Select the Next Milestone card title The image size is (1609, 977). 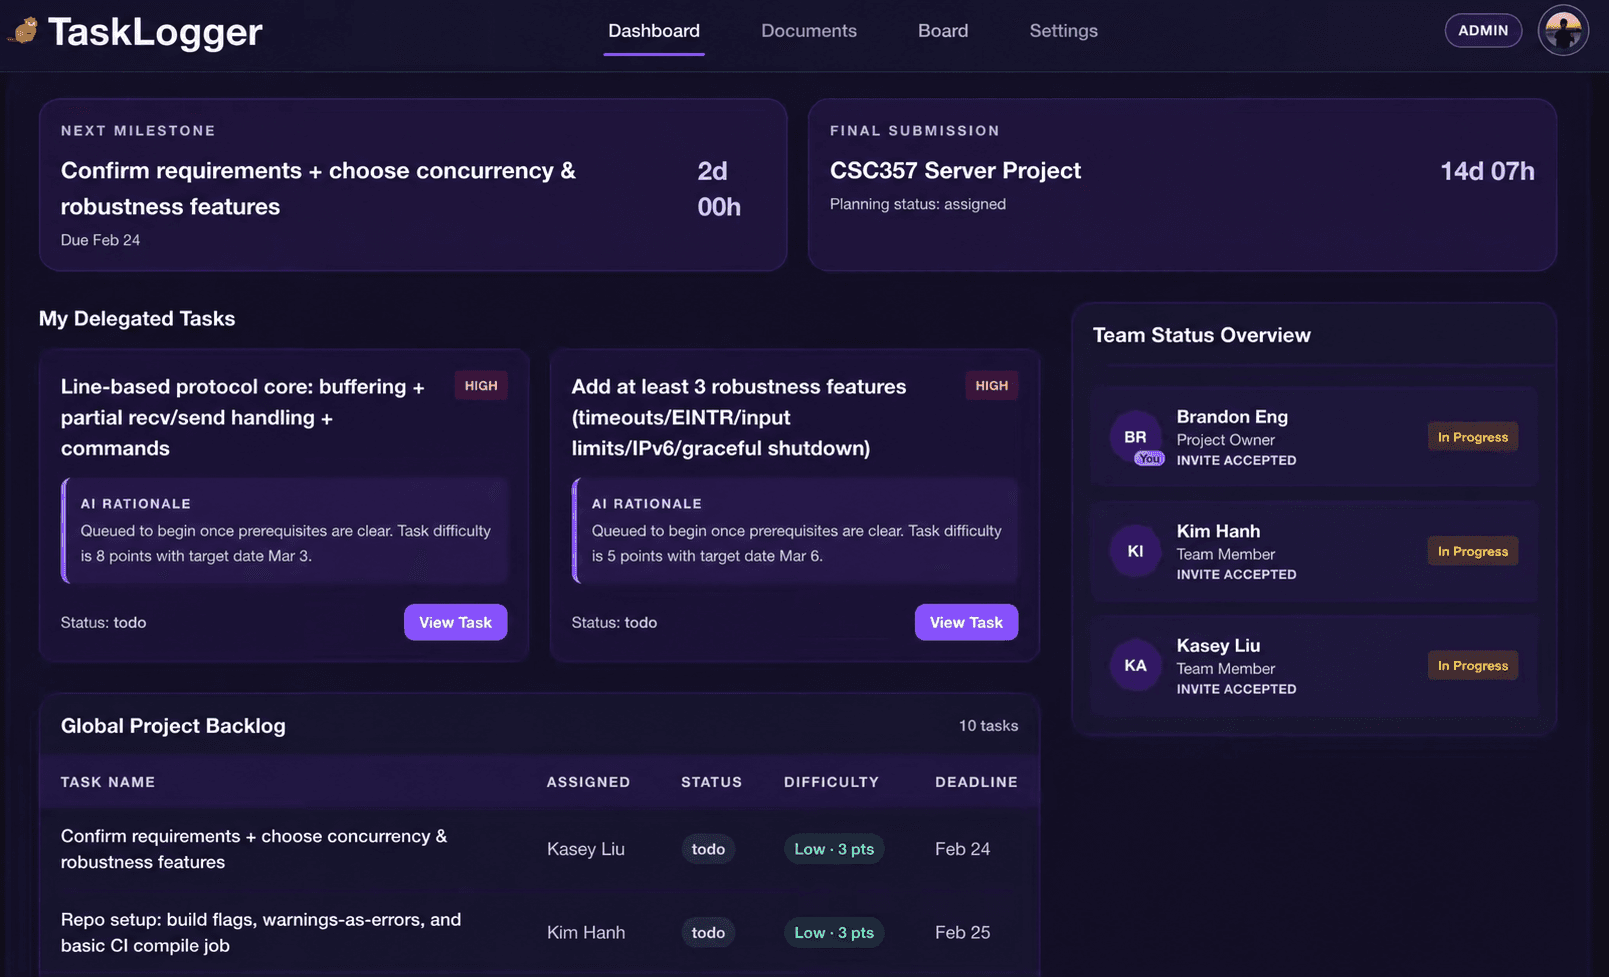tap(318, 188)
